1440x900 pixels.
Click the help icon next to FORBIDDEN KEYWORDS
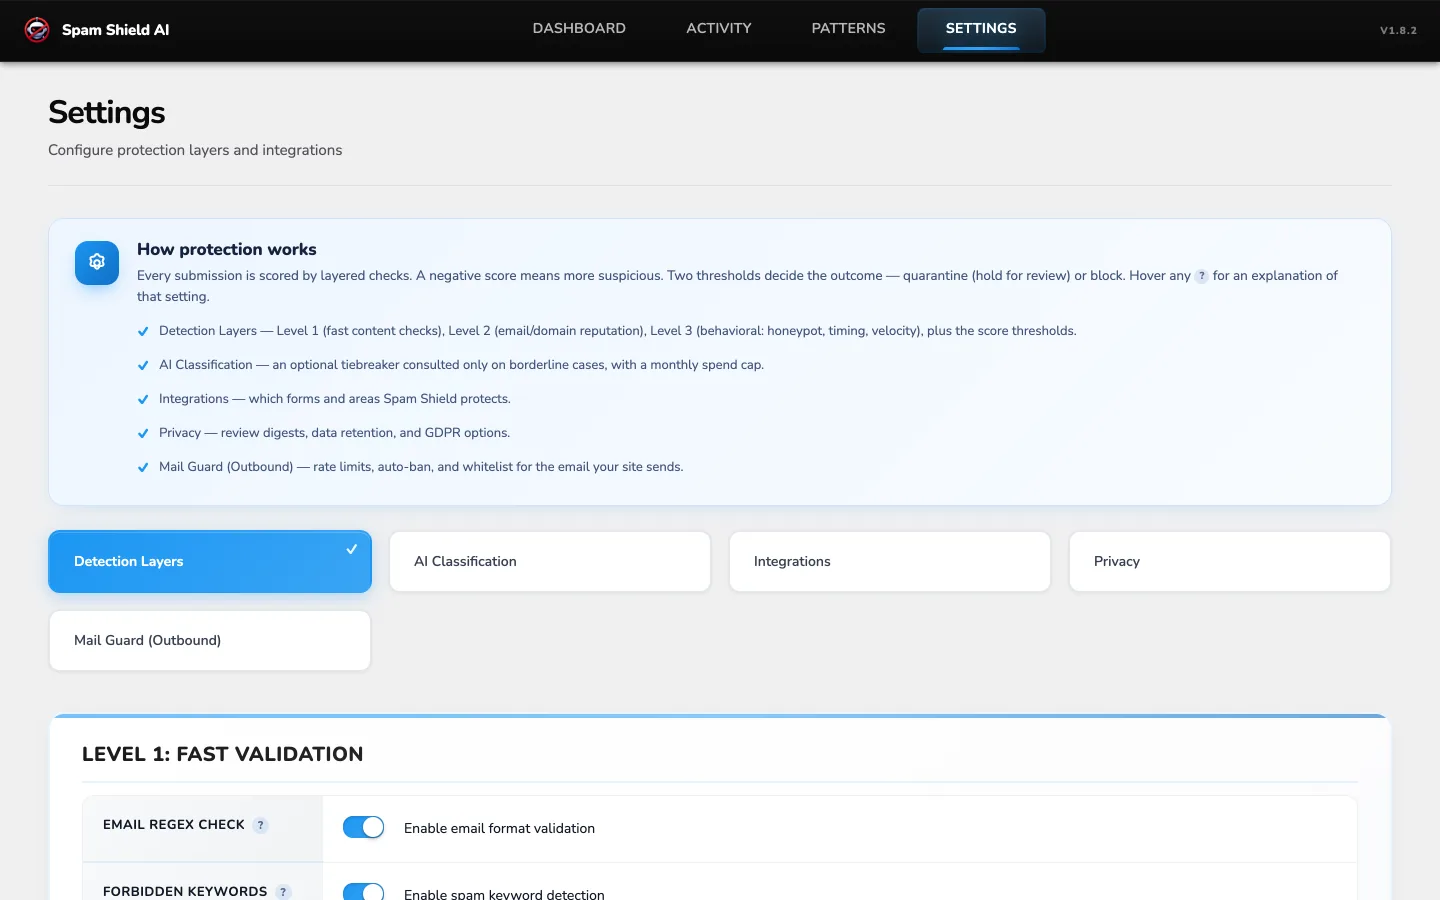coord(284,892)
